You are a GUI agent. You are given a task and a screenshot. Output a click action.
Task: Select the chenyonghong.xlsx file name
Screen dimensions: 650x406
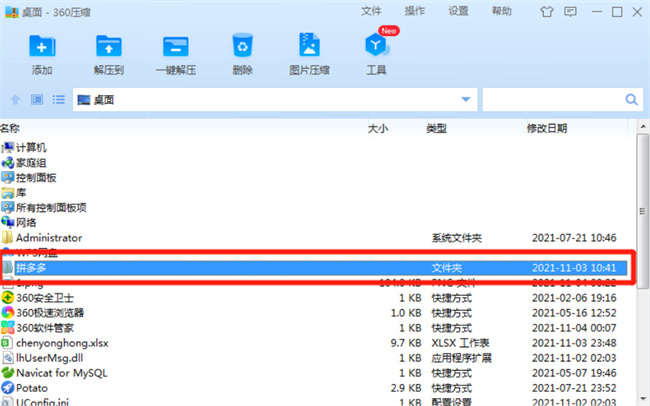click(62, 343)
